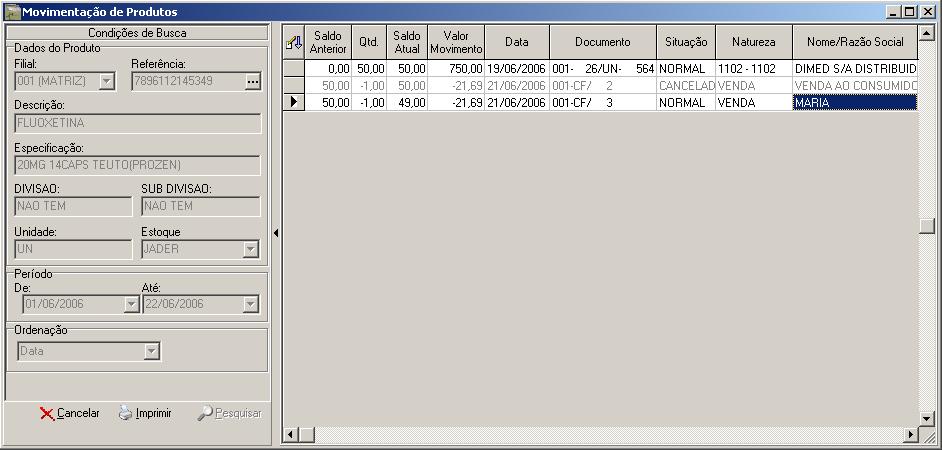Click the Movimentação de Produtos window title icon
This screenshot has height=450, width=942.
tap(12, 11)
